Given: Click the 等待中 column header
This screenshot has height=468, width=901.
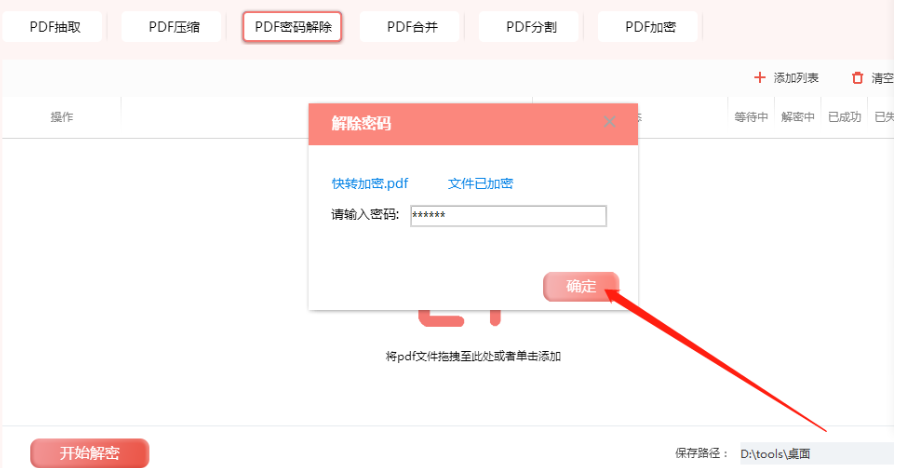Looking at the screenshot, I should [x=751, y=117].
